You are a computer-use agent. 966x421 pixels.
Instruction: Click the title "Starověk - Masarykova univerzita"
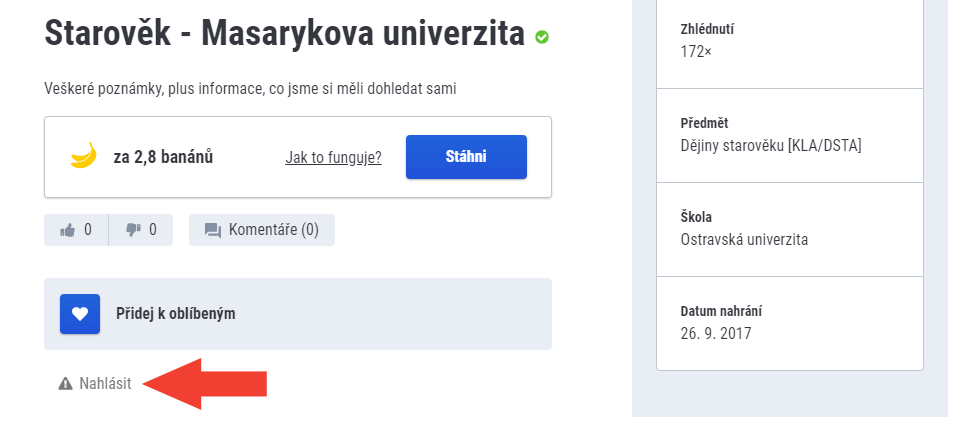tap(284, 34)
